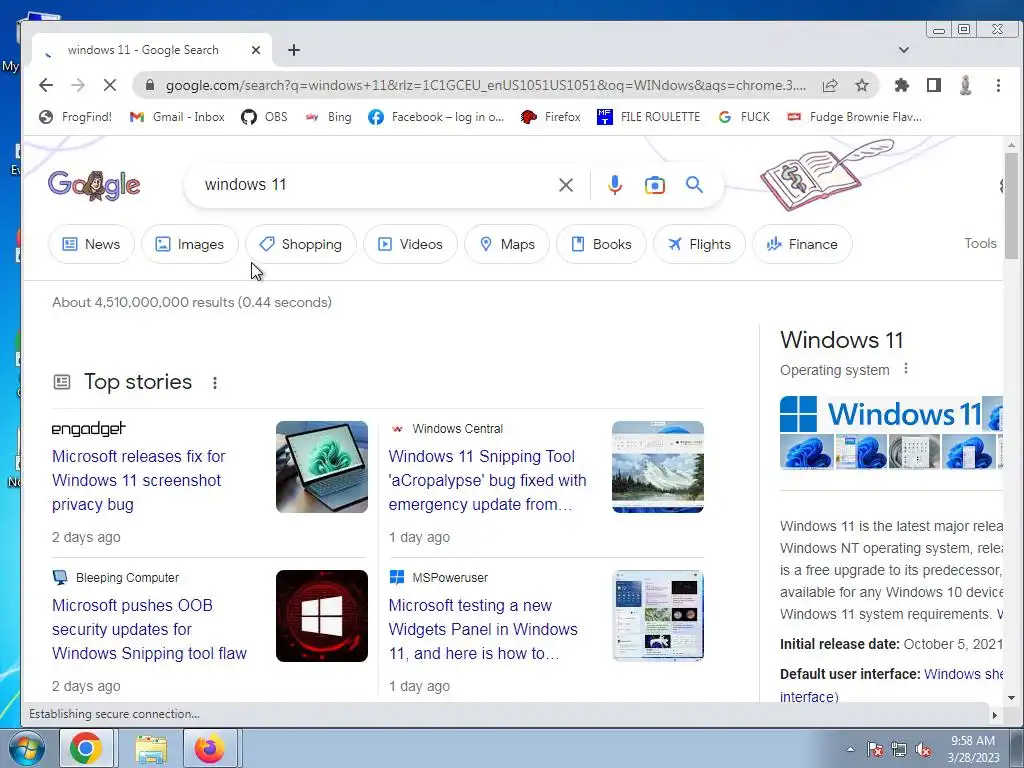Bookmark this page with the star icon

(862, 85)
